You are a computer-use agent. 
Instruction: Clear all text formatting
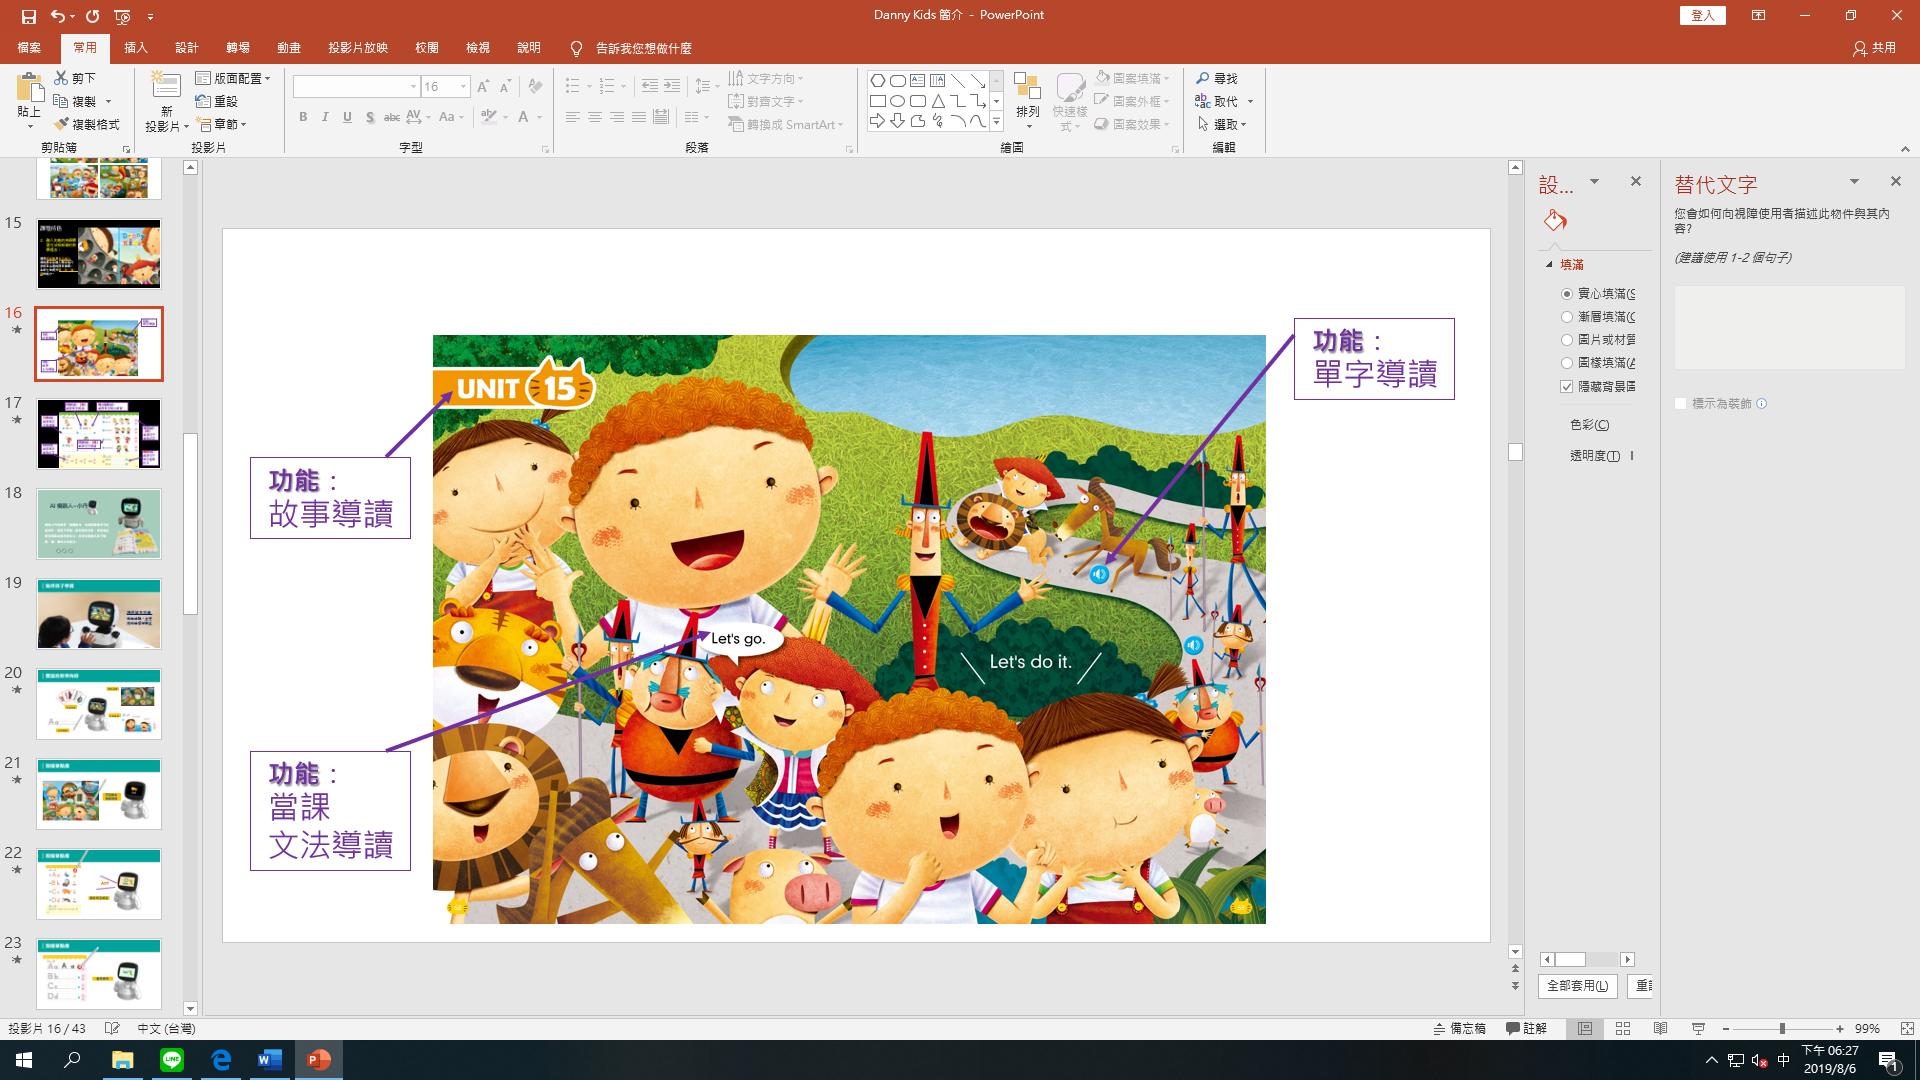tap(535, 87)
